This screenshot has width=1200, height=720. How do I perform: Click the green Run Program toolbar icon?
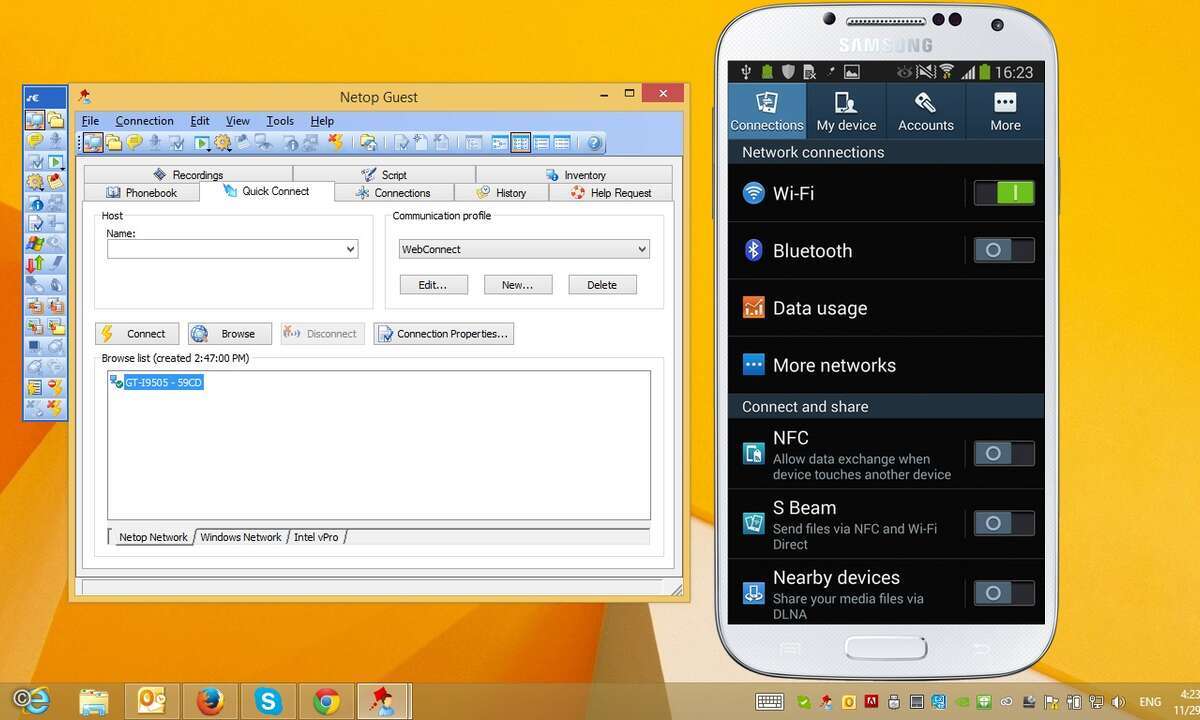201,143
